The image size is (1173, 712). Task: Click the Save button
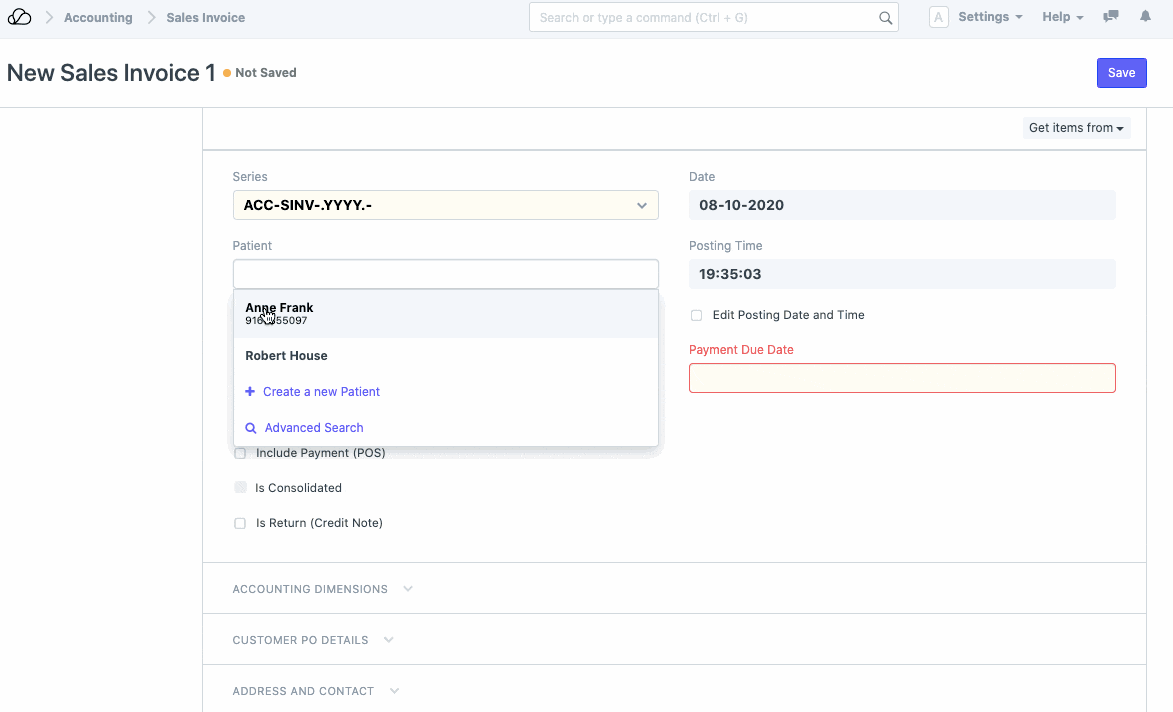(1121, 73)
